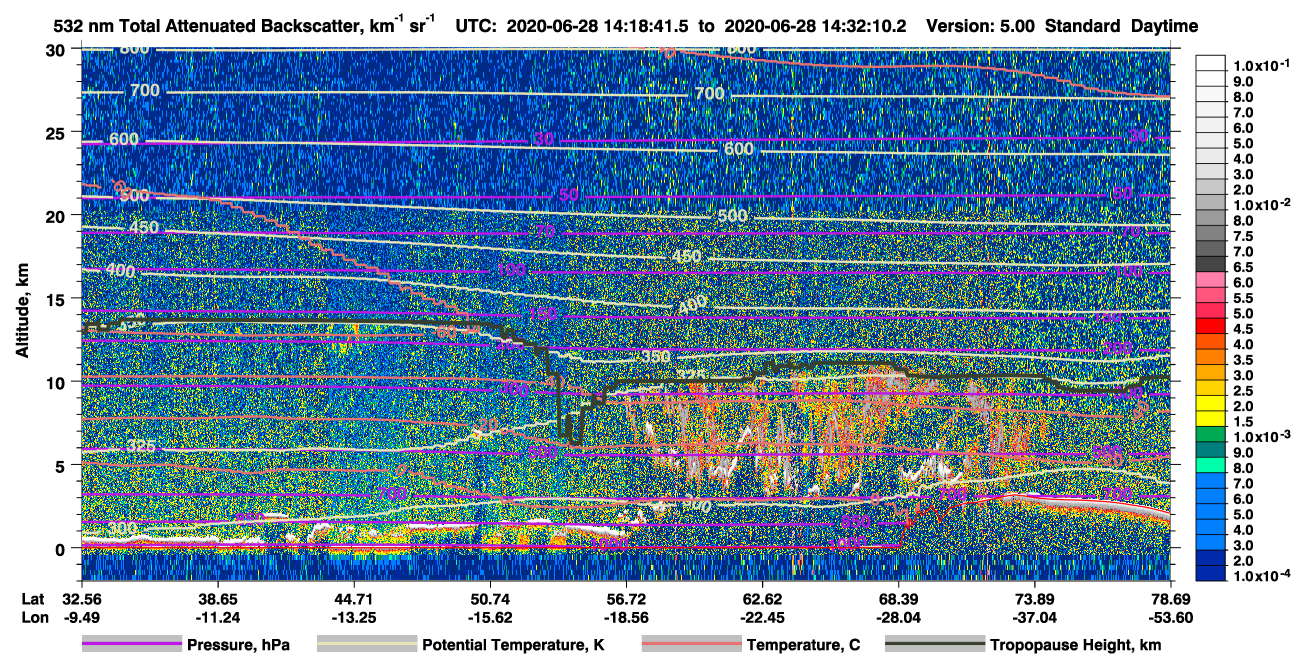Click the altitude tick label '10'
Image resolution: width=1300 pixels, height=667 pixels.
57,382
